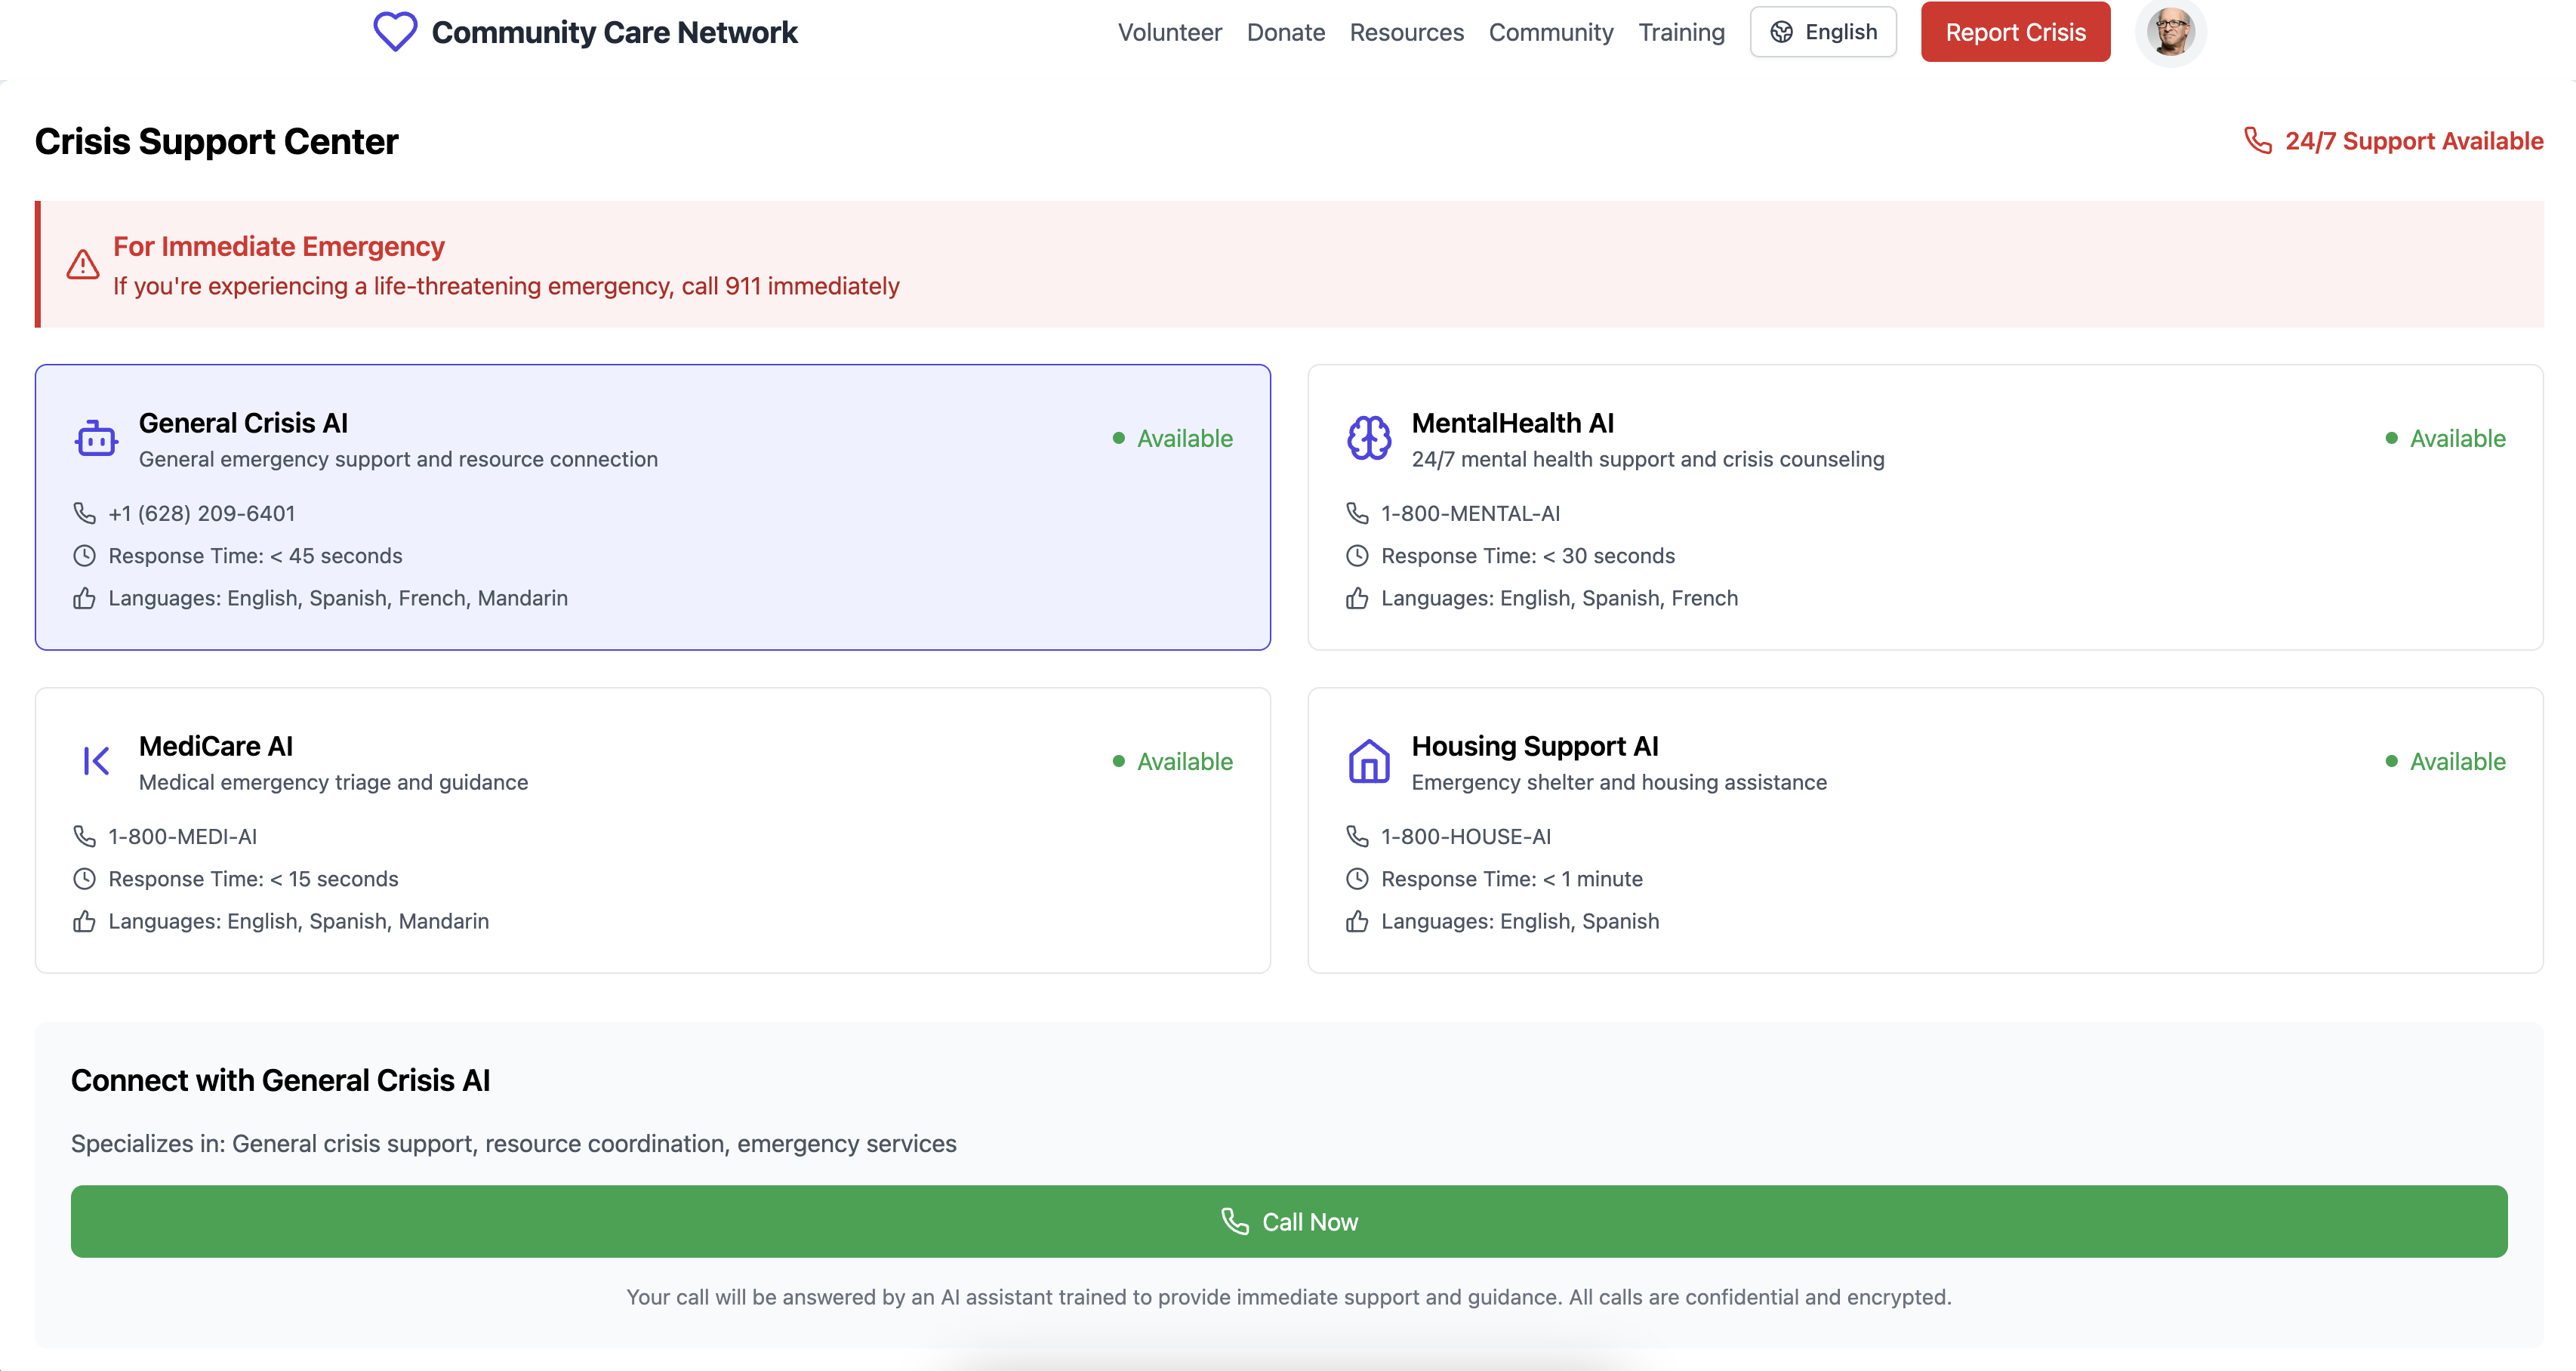Navigate to the Training section
Viewport: 2576px width, 1371px height.
pyautogui.click(x=1681, y=32)
